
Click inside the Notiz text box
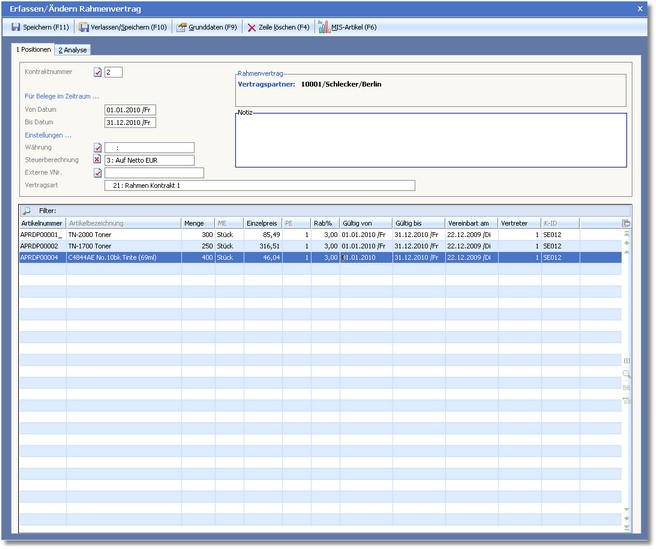tap(430, 140)
